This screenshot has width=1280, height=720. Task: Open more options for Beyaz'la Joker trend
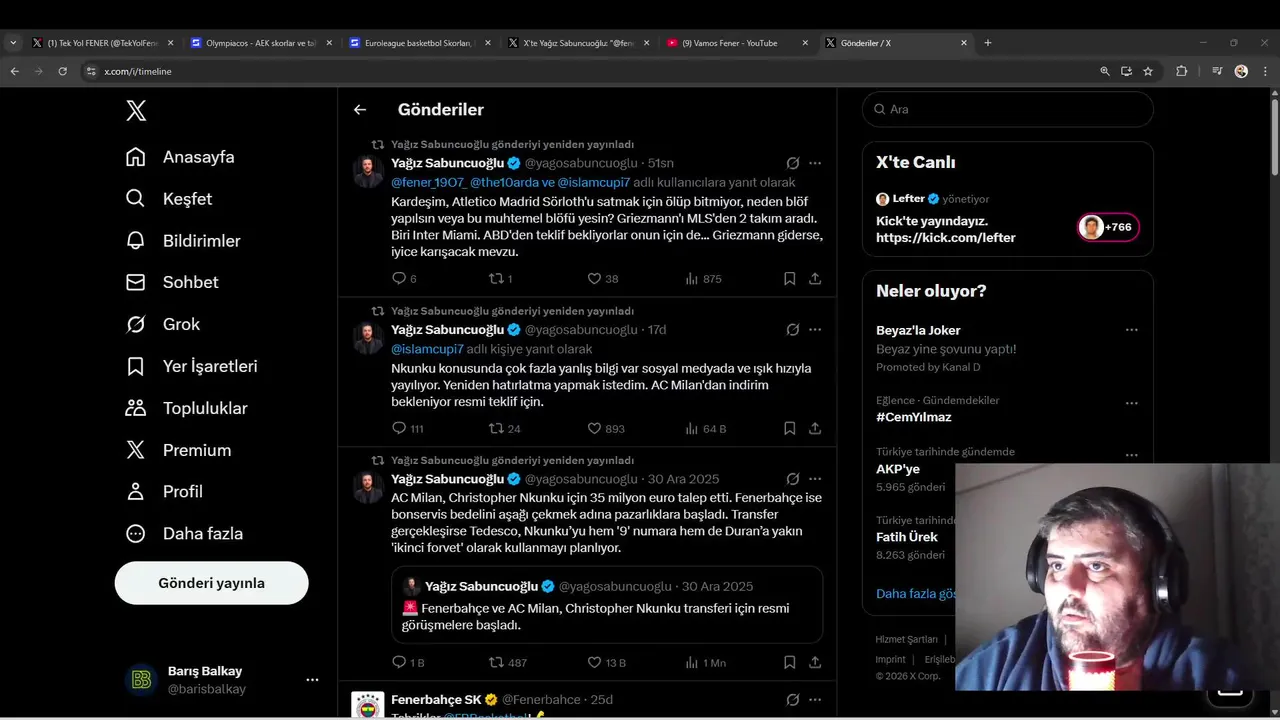(1131, 330)
